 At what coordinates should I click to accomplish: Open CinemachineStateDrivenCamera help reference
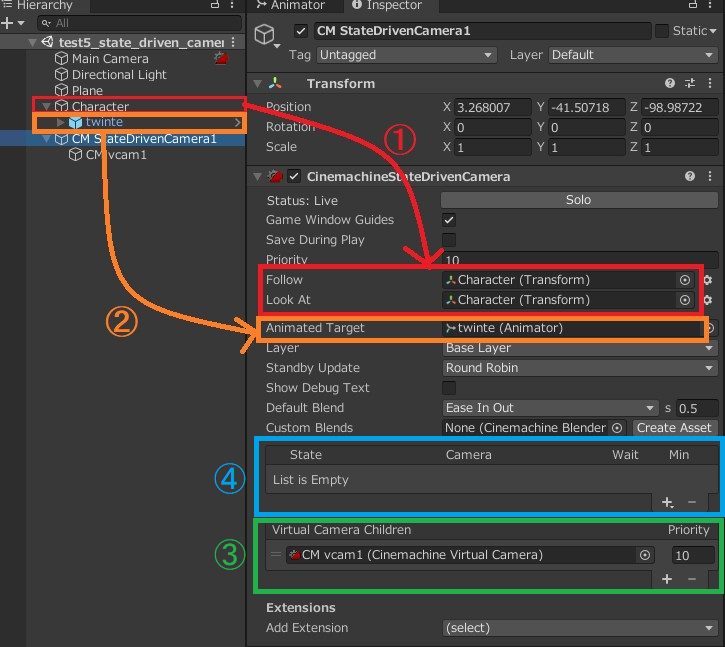(690, 176)
